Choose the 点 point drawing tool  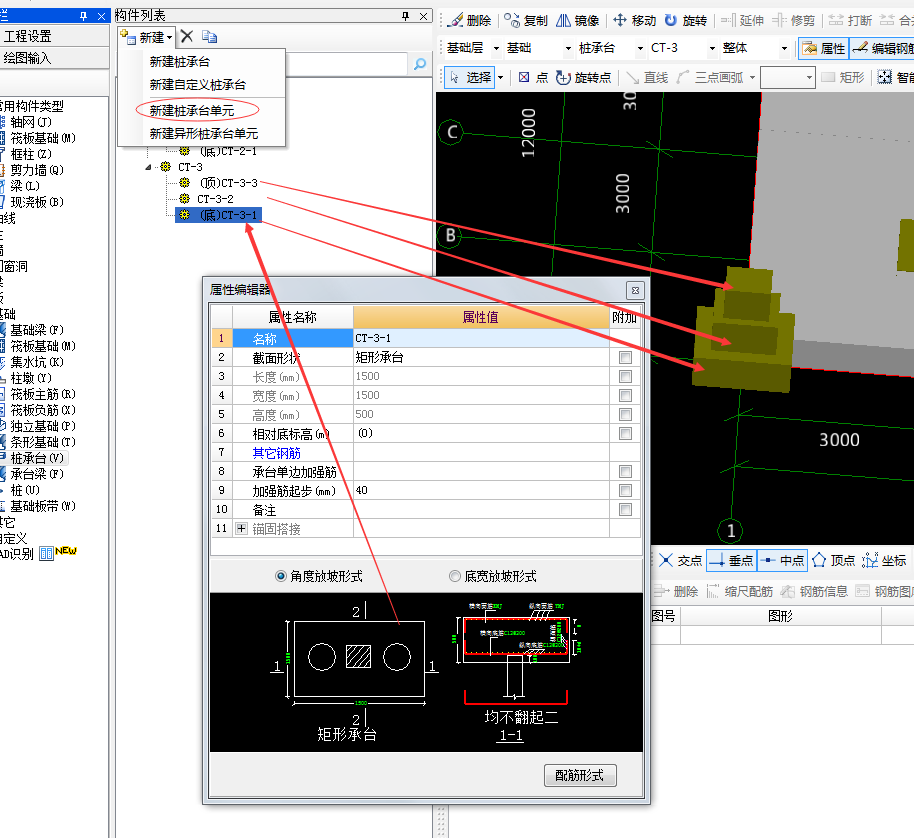[x=533, y=77]
